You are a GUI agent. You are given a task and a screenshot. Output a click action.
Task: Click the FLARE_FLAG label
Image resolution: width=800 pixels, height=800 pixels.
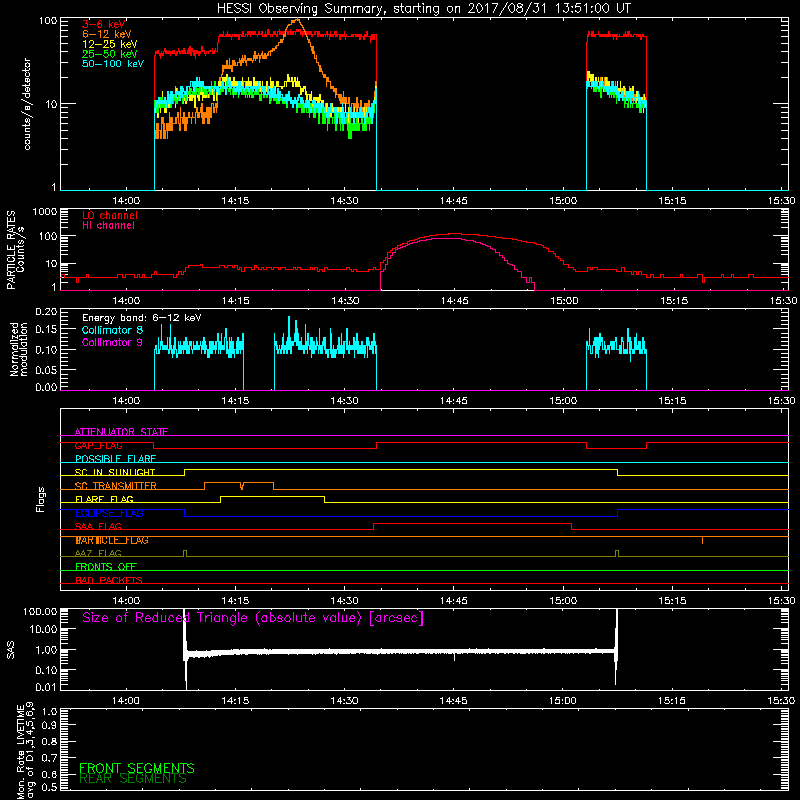point(104,499)
